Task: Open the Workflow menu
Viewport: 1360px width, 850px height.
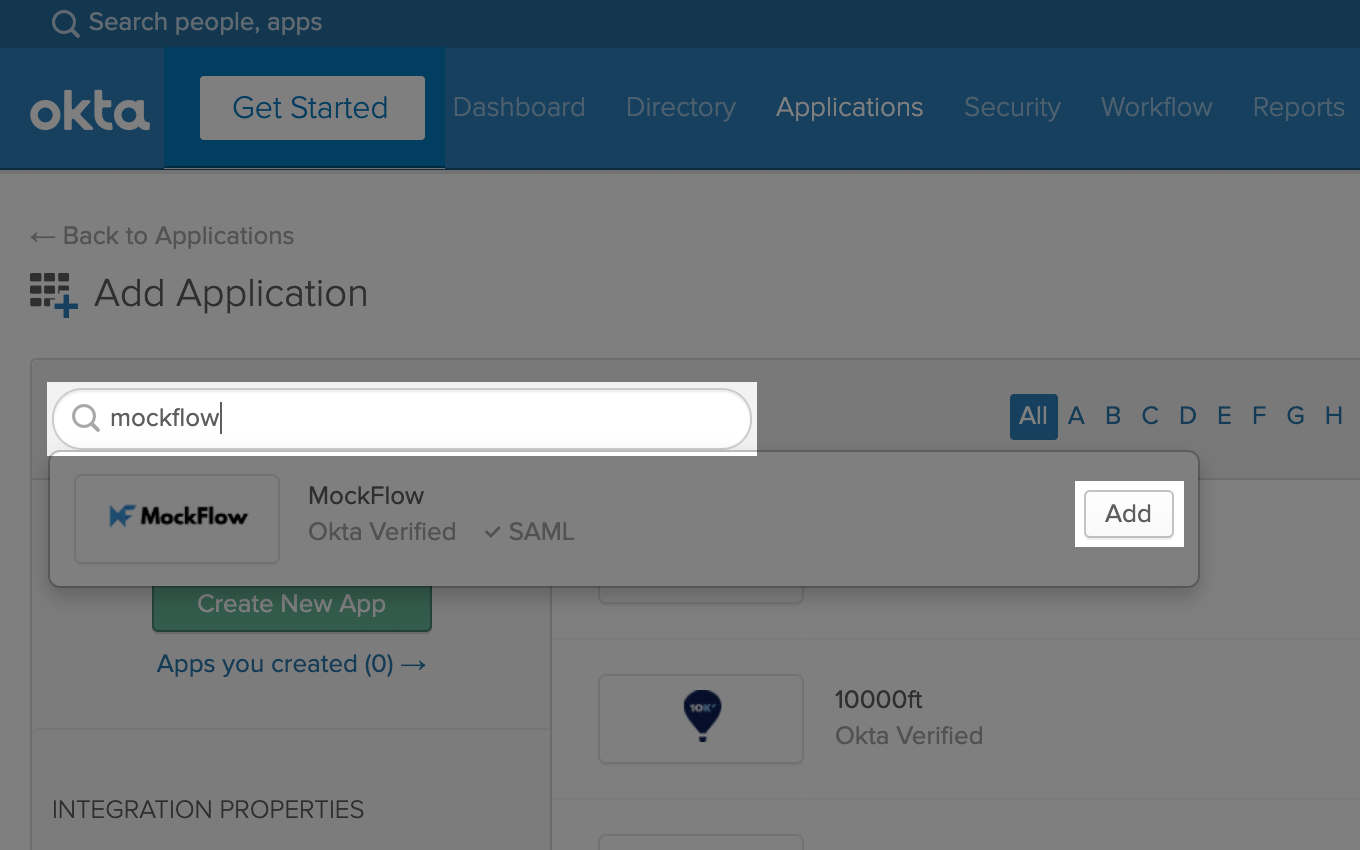Action: click(1157, 108)
